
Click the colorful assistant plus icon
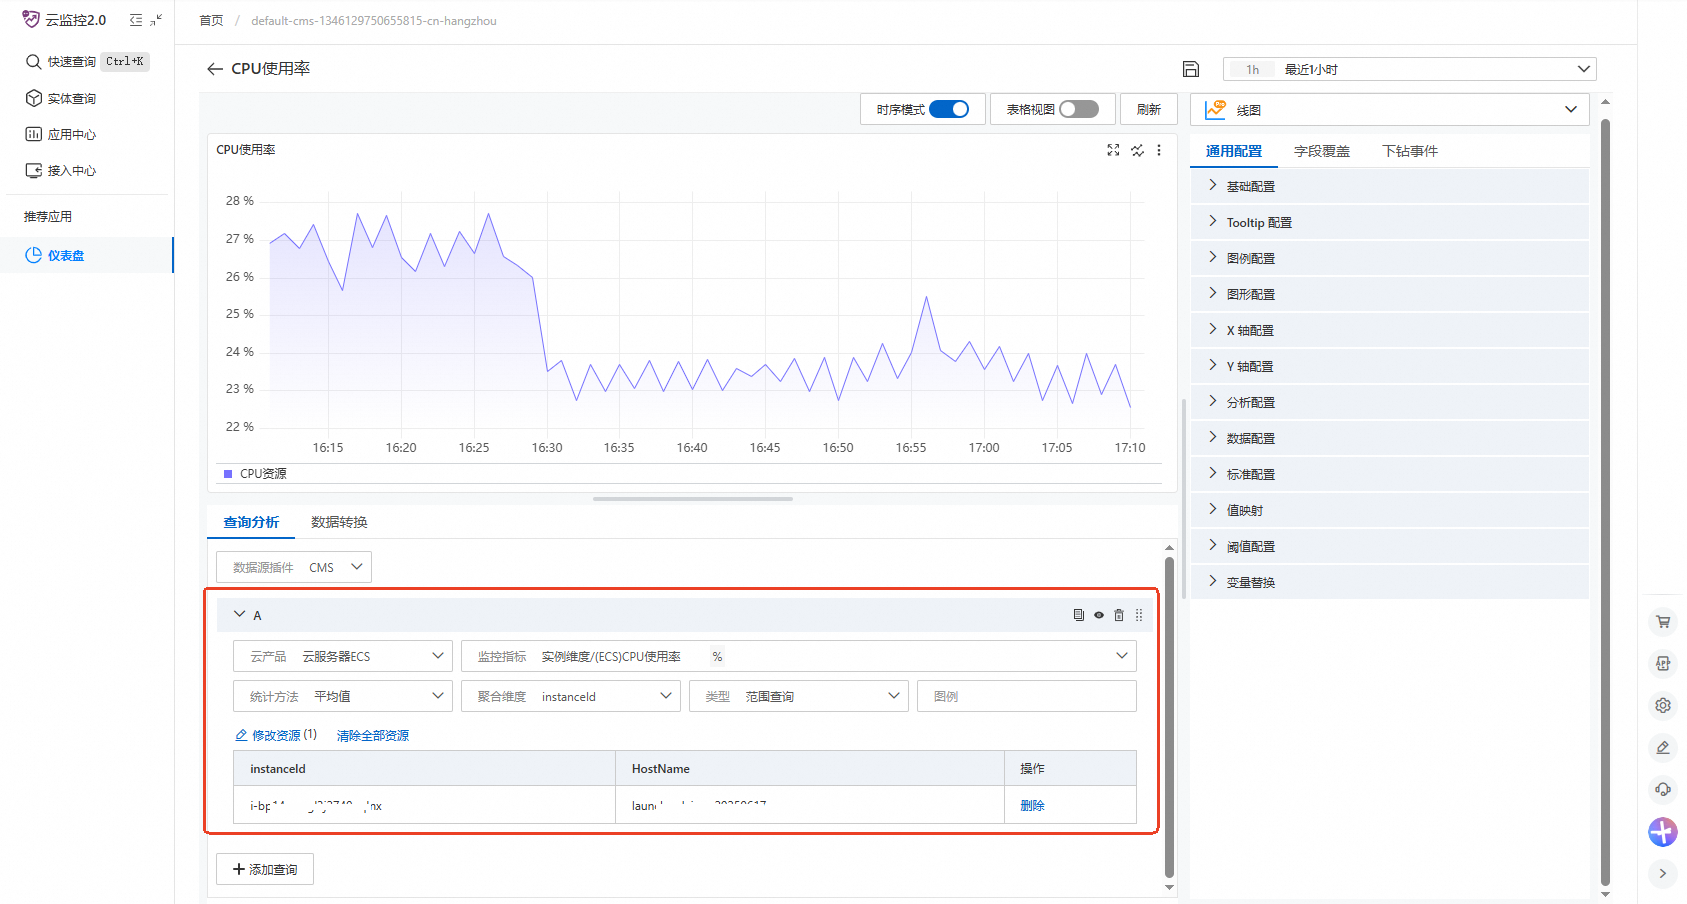pyautogui.click(x=1663, y=831)
